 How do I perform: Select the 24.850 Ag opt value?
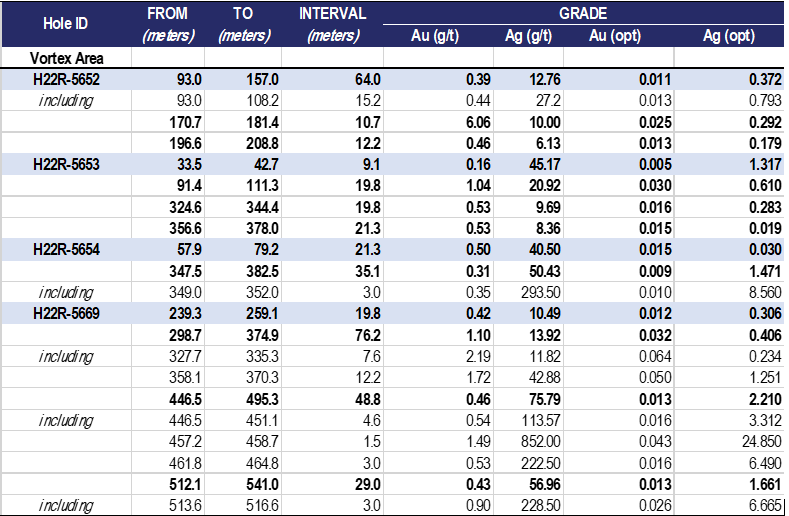point(761,441)
